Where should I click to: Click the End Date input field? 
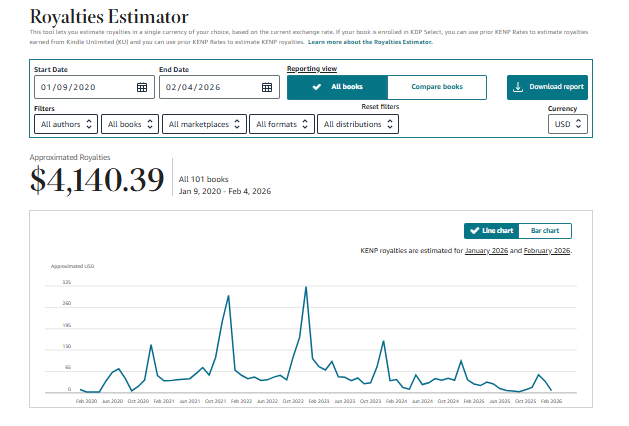[x=207, y=87]
